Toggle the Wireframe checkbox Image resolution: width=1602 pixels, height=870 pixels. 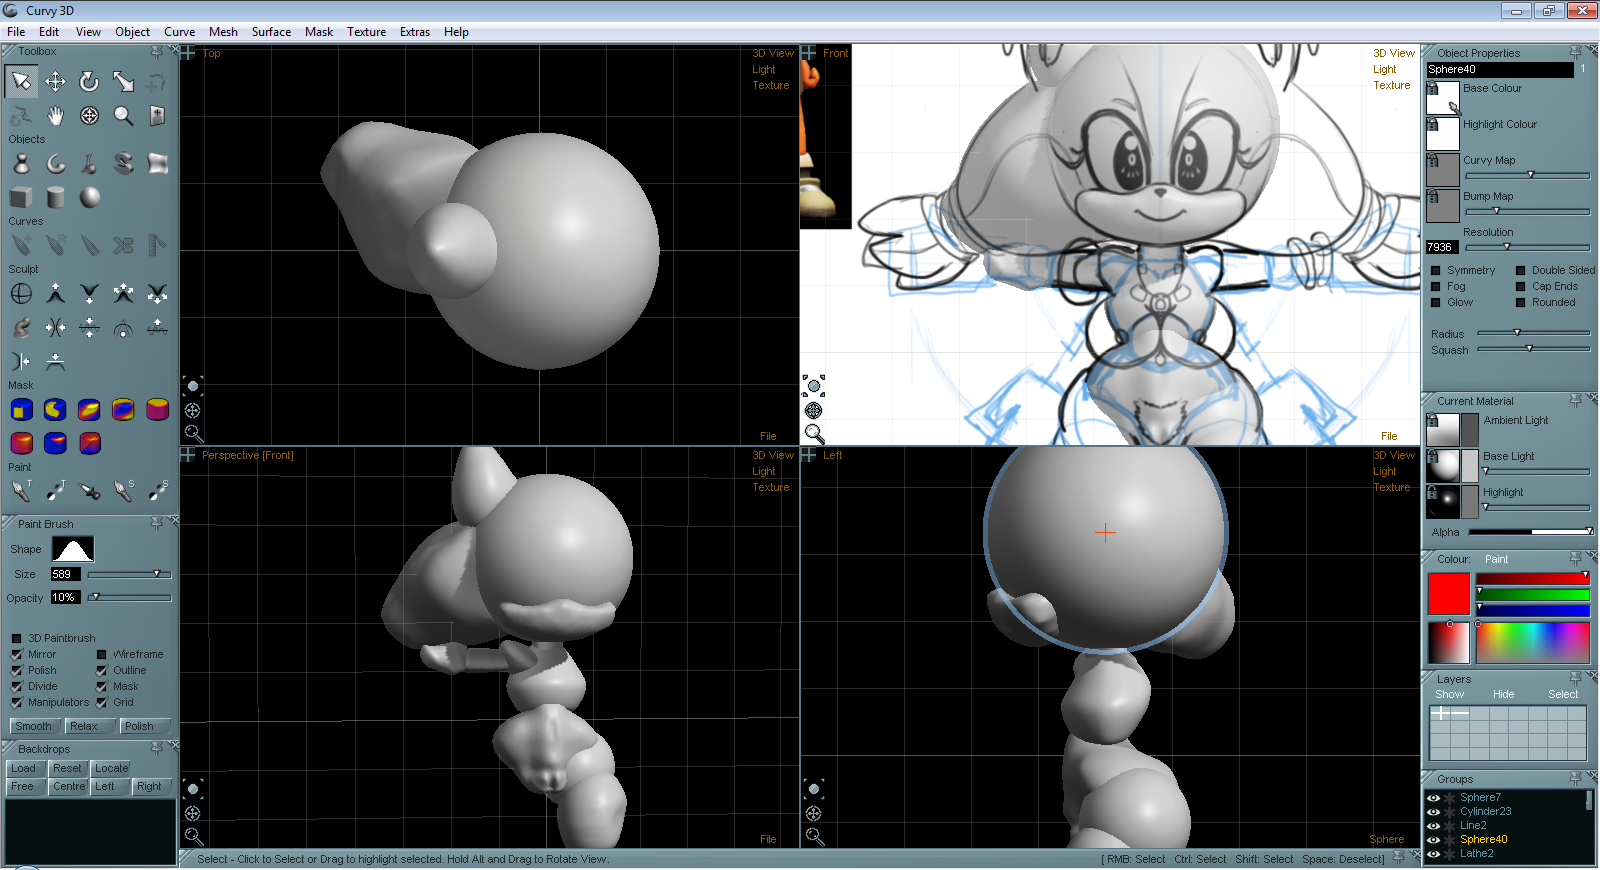102,654
